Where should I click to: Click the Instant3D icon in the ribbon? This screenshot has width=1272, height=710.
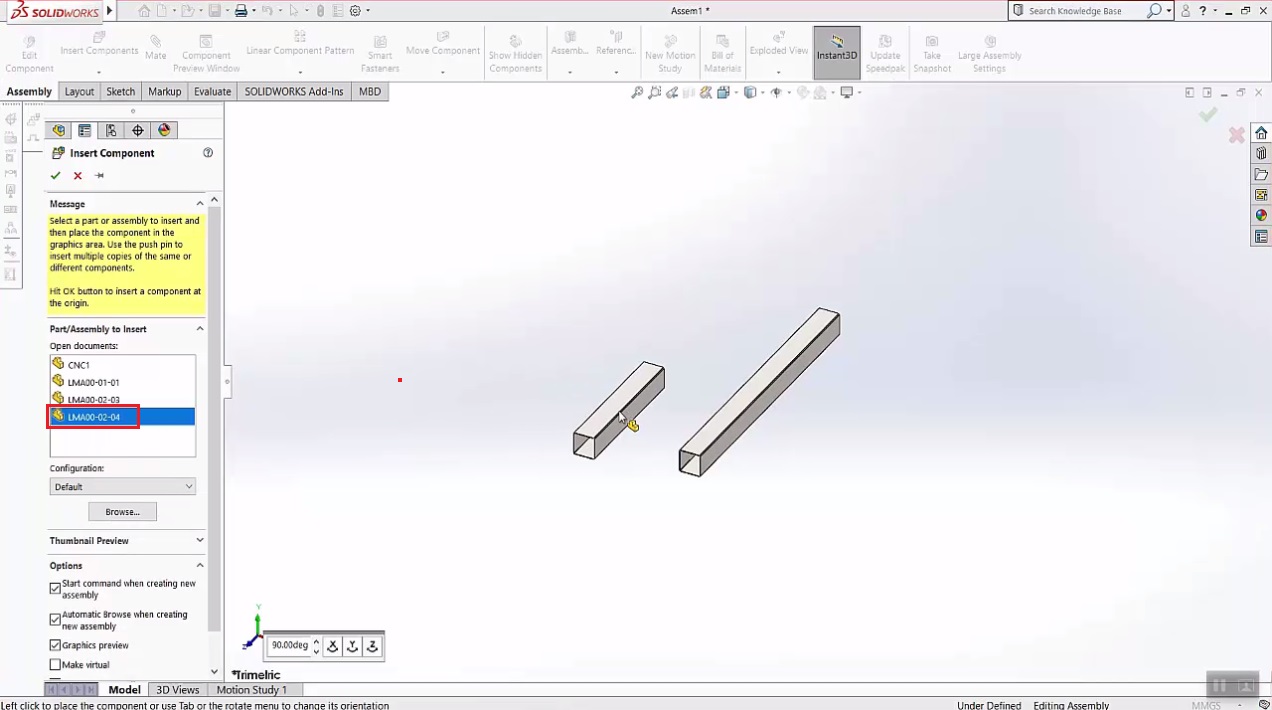(836, 51)
